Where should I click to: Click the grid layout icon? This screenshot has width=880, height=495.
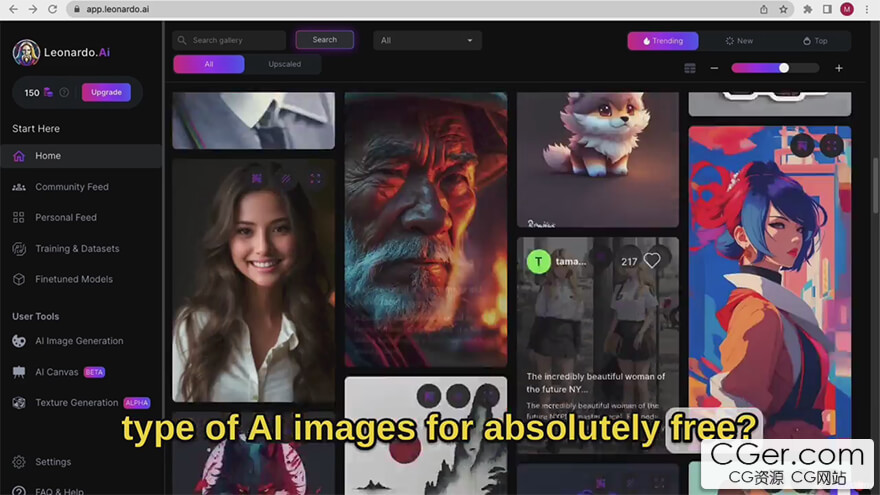coord(690,68)
